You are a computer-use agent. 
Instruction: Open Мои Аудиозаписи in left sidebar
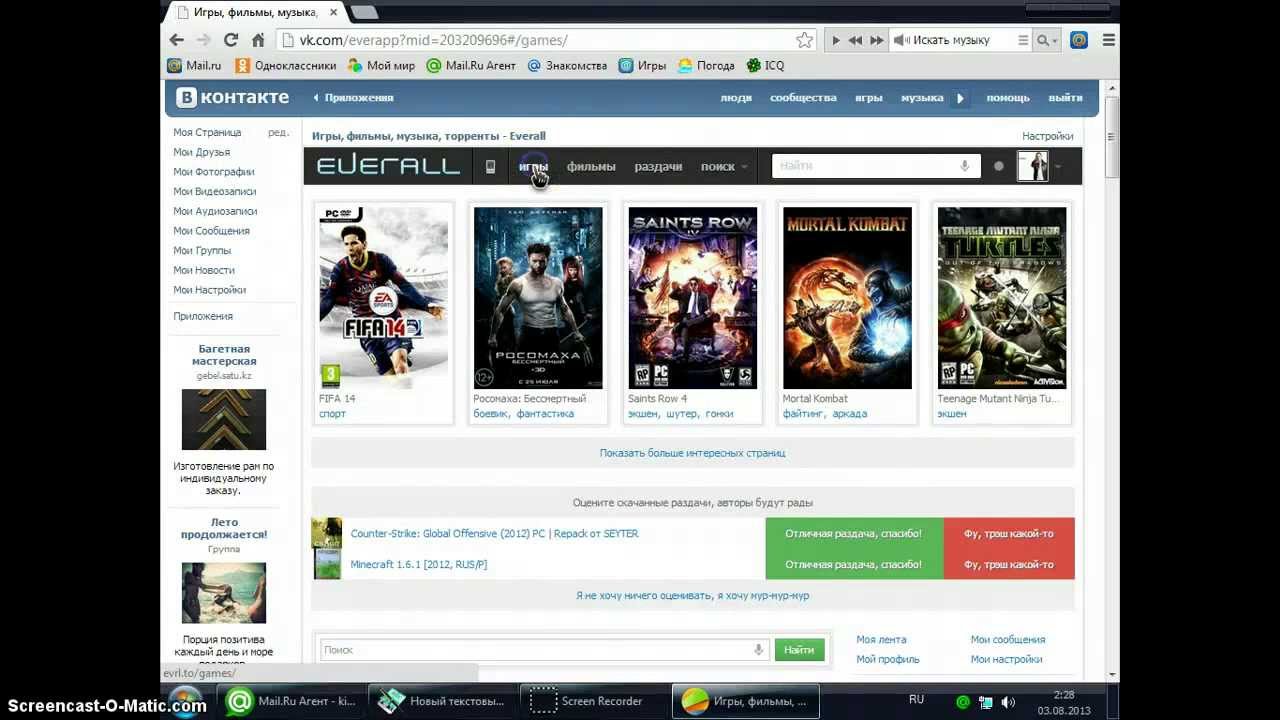point(215,211)
